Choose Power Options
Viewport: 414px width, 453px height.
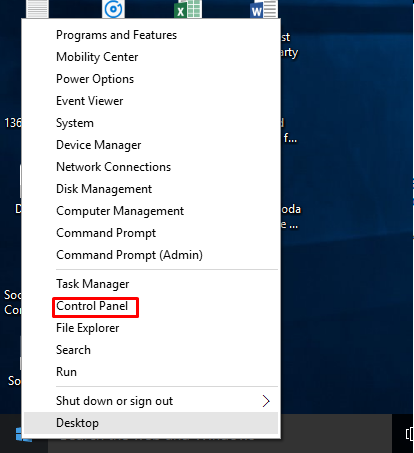point(95,79)
